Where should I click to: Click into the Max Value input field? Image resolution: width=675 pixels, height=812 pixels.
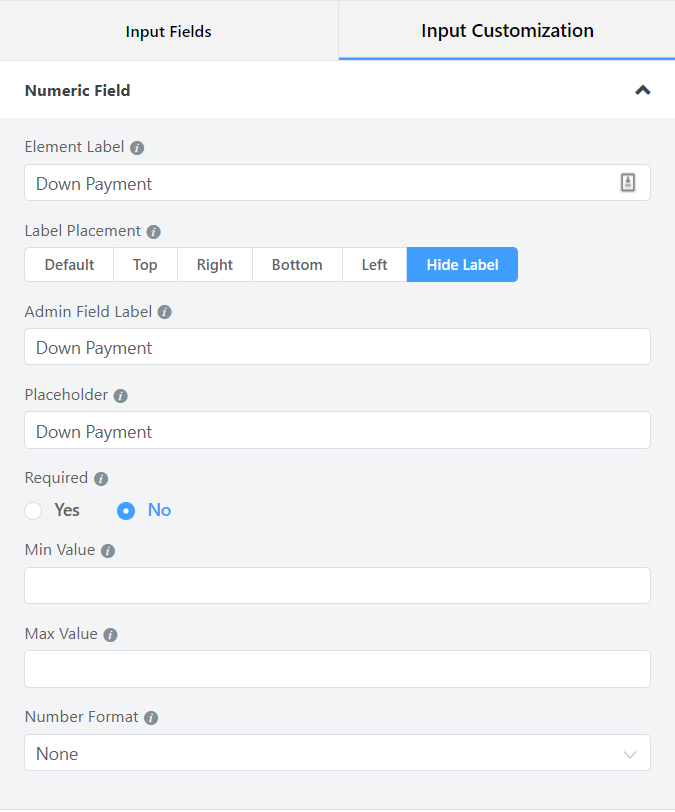337,669
